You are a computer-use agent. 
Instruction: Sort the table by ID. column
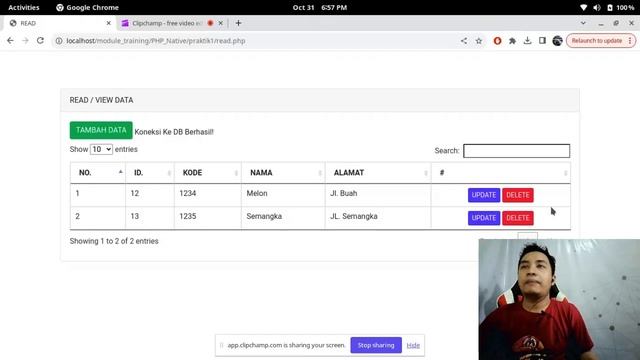click(x=150, y=173)
